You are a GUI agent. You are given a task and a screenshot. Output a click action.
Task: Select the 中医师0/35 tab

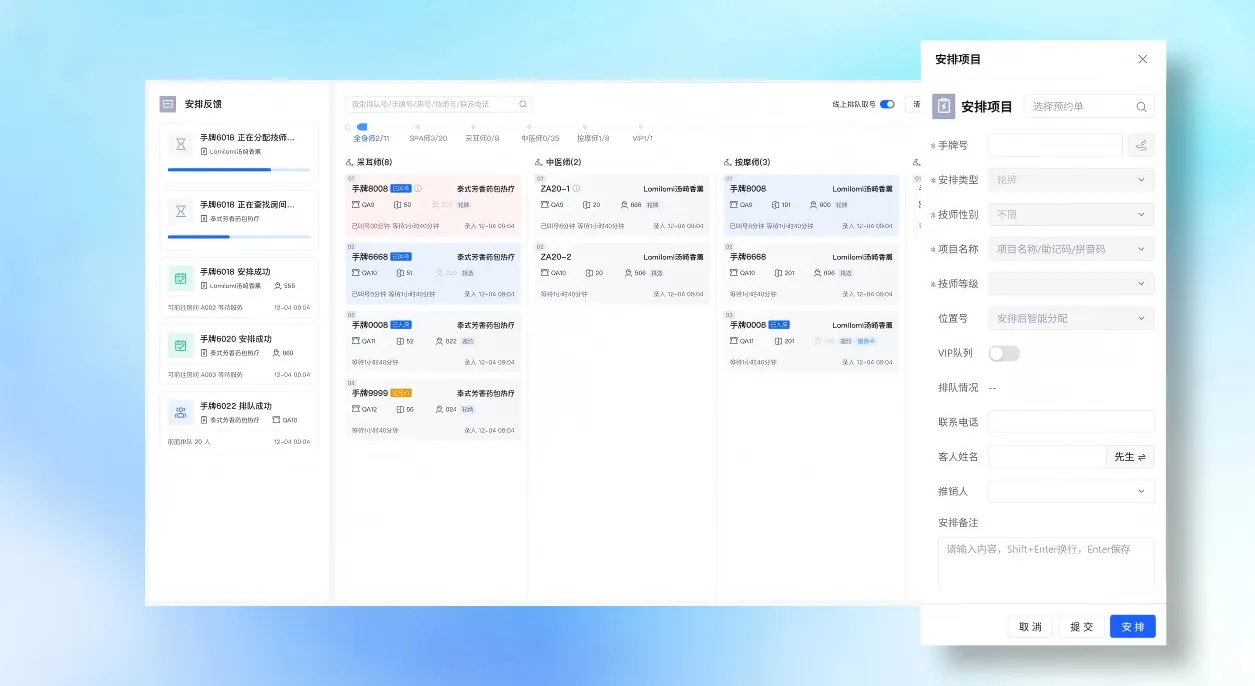[x=540, y=138]
